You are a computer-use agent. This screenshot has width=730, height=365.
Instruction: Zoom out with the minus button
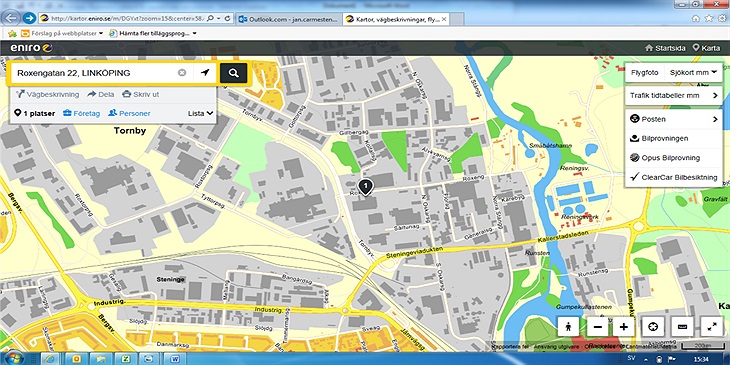(598, 327)
